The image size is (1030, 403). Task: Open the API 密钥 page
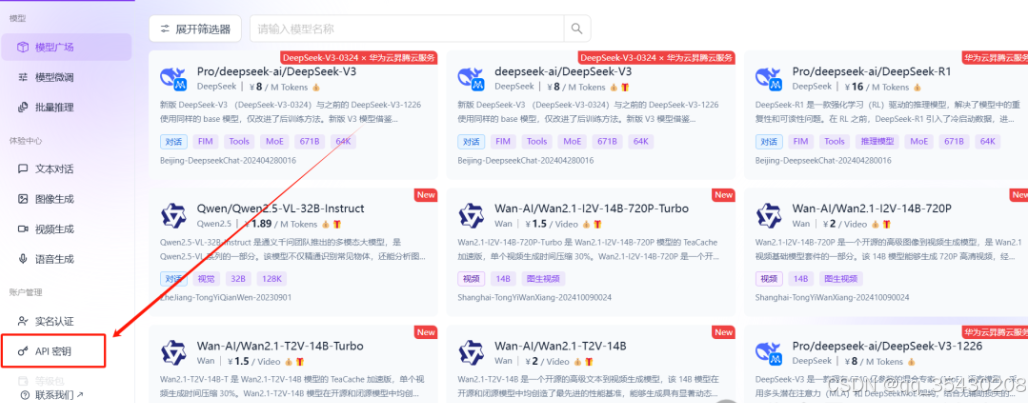tap(53, 351)
